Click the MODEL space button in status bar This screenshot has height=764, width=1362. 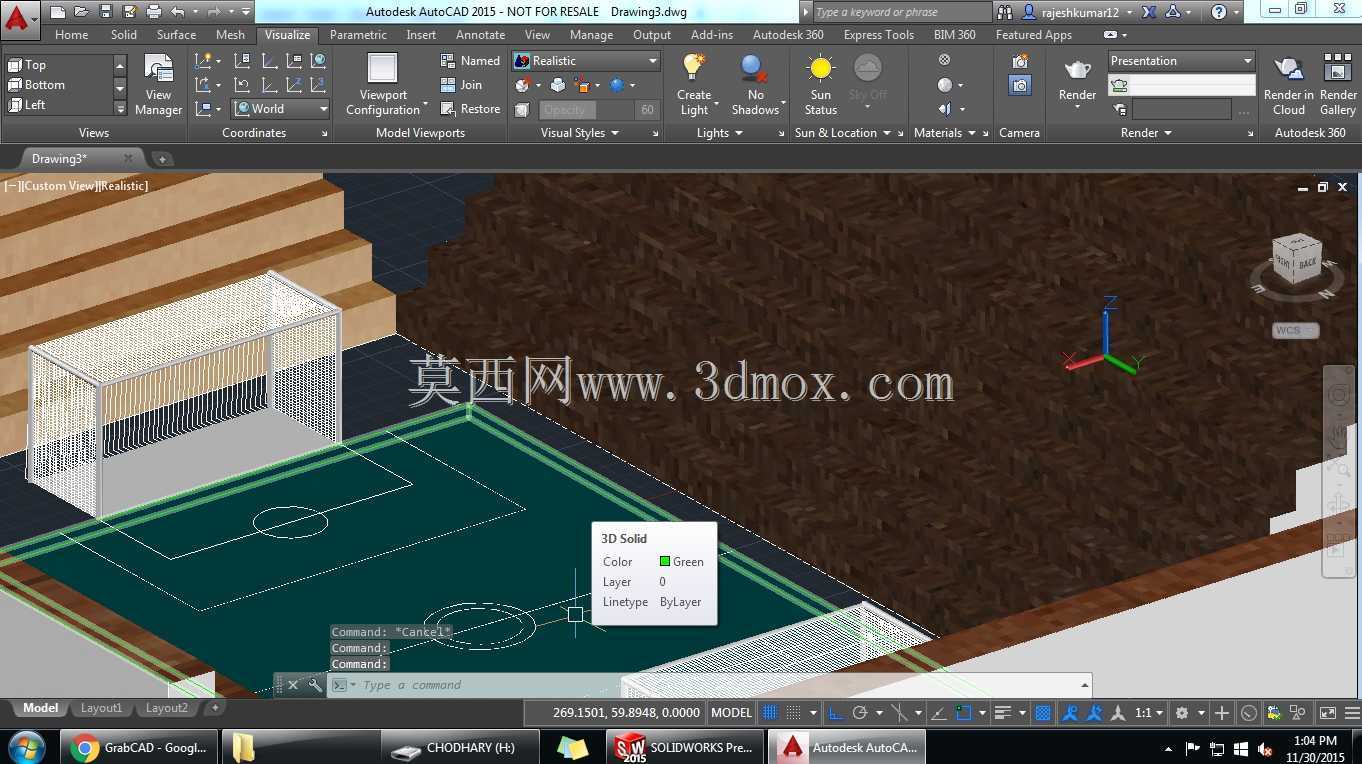point(731,713)
